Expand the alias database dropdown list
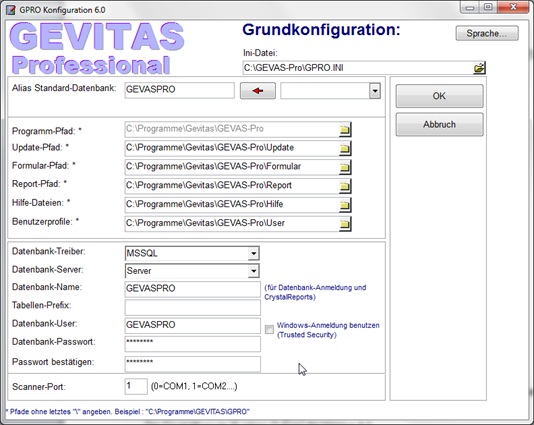 (375, 91)
